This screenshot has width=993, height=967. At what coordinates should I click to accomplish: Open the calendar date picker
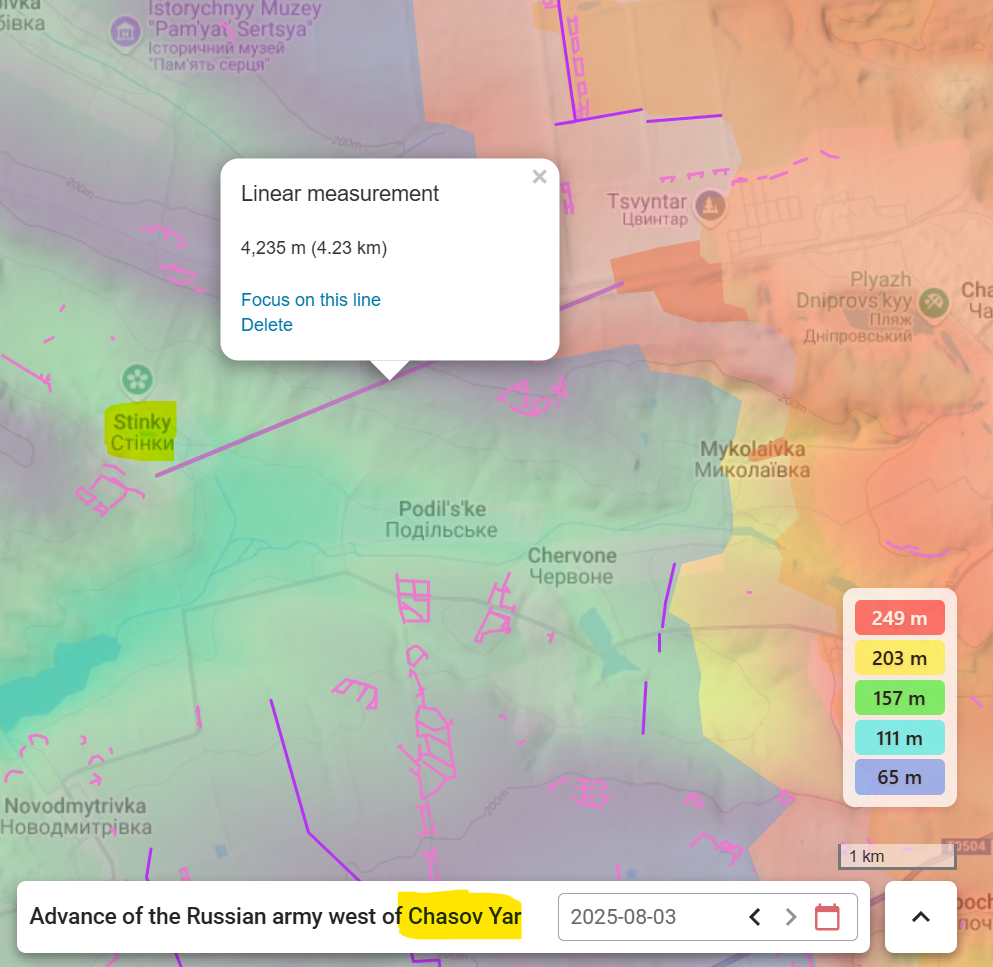pyautogui.click(x=827, y=916)
